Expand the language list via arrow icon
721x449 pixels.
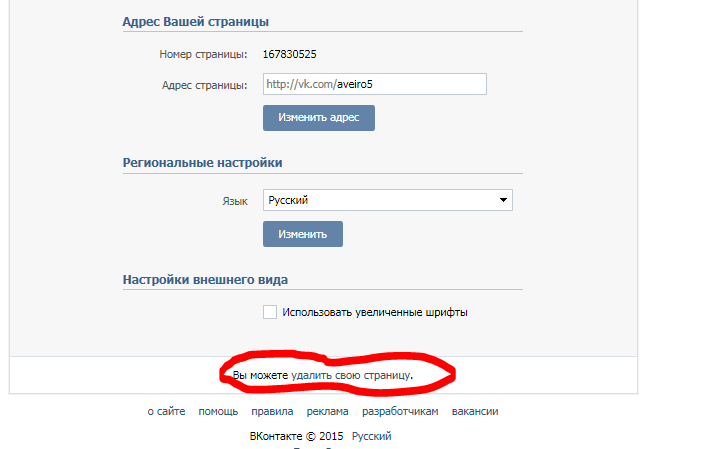click(503, 200)
